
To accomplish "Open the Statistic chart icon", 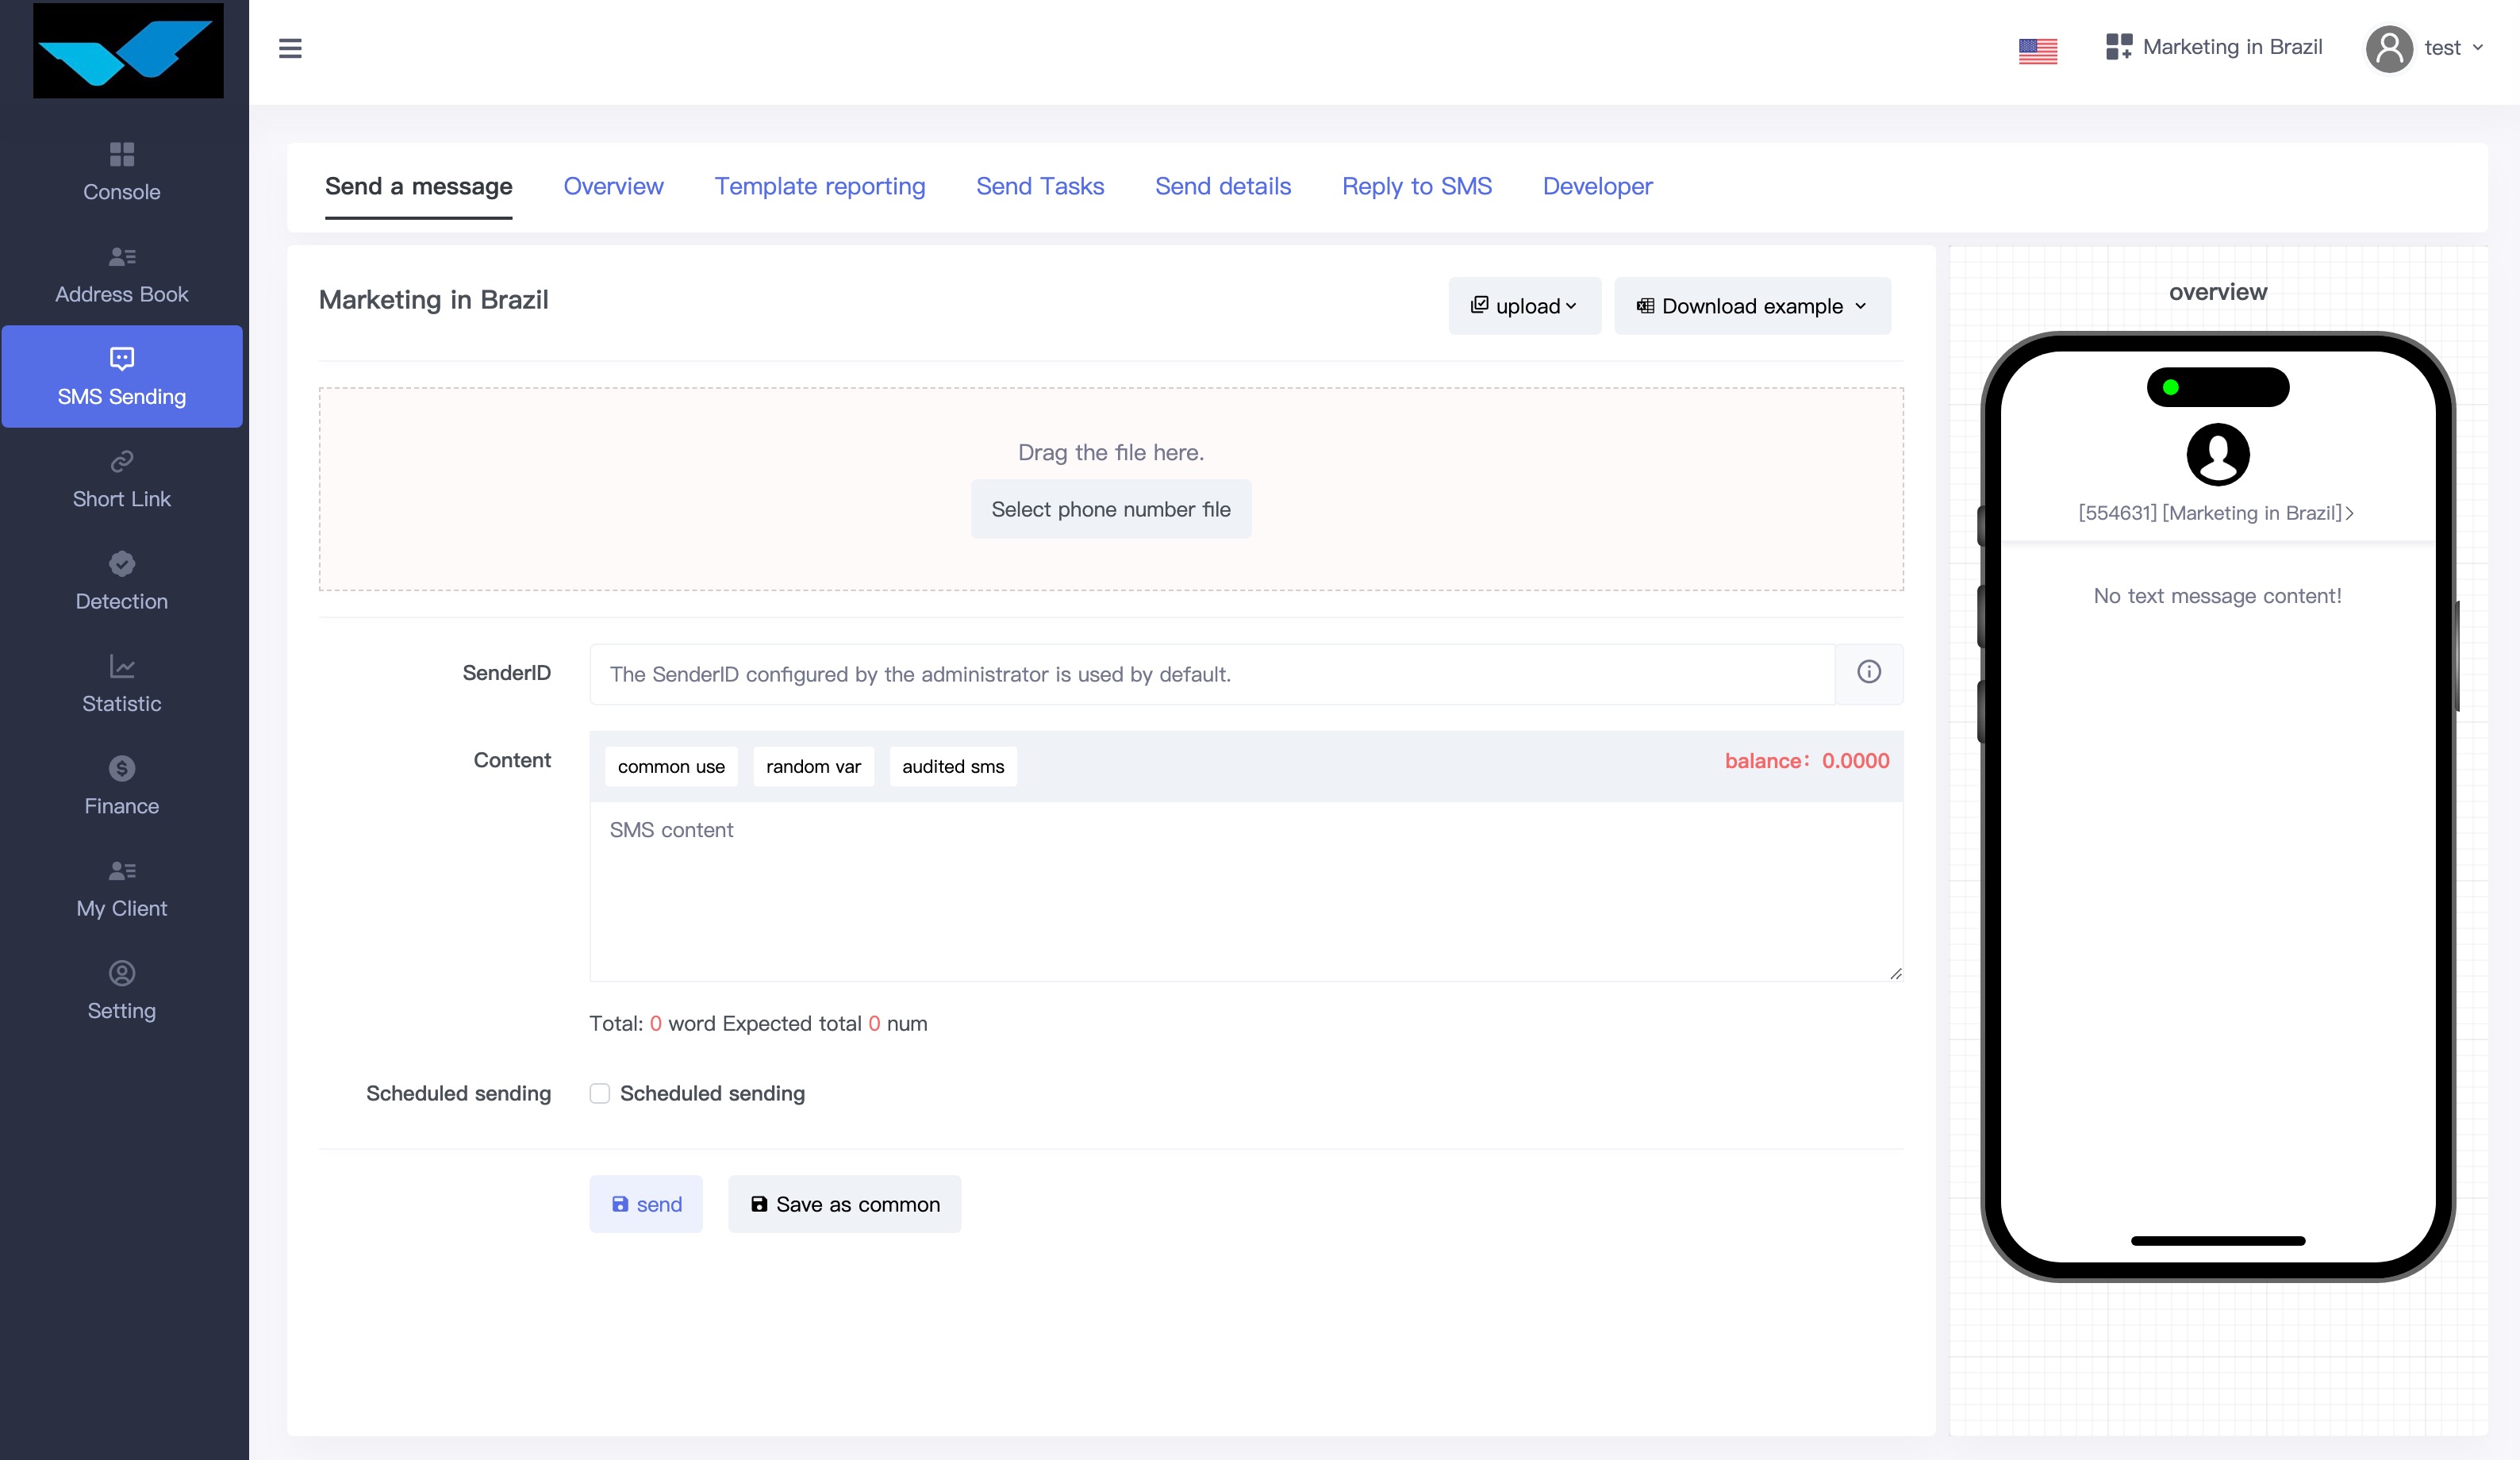I will tap(122, 666).
